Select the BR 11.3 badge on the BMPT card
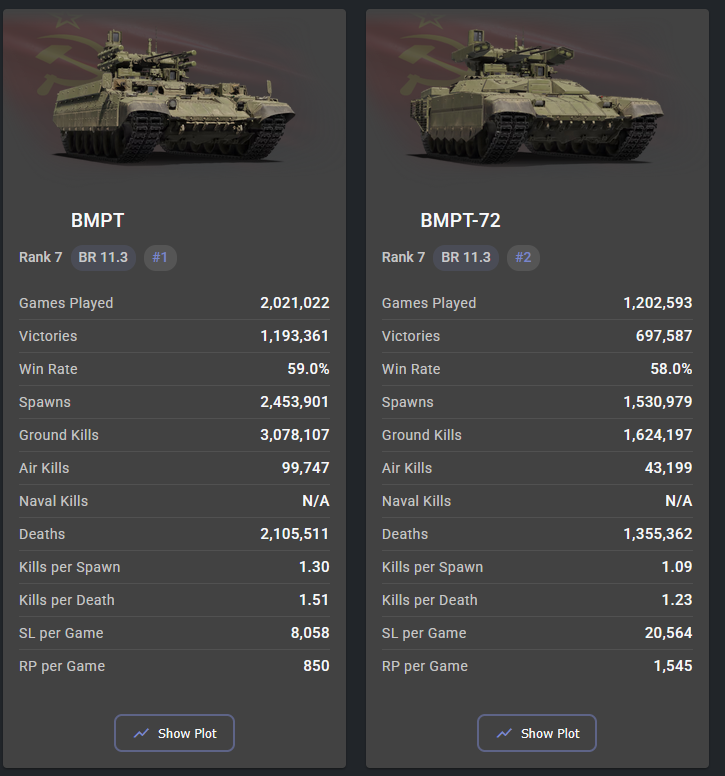Screen dimensions: 725x776 click(x=103, y=257)
